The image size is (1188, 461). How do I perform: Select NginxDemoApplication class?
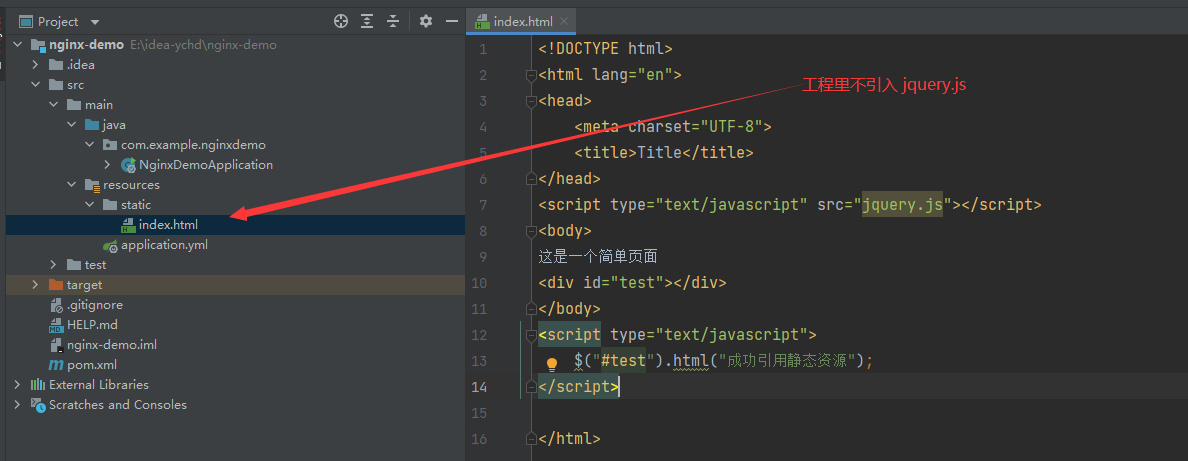pyautogui.click(x=205, y=165)
